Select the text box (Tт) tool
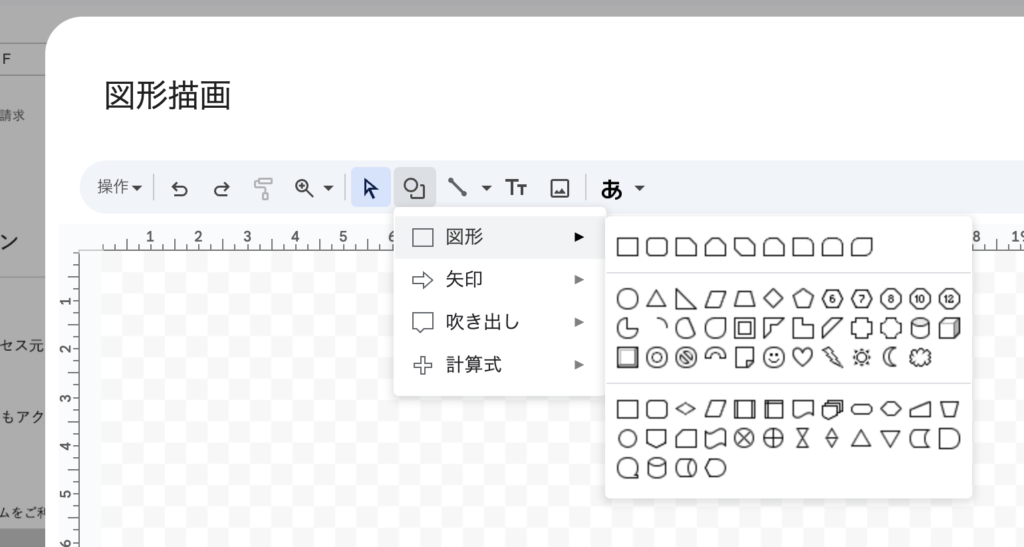The image size is (1024, 547). tap(516, 188)
